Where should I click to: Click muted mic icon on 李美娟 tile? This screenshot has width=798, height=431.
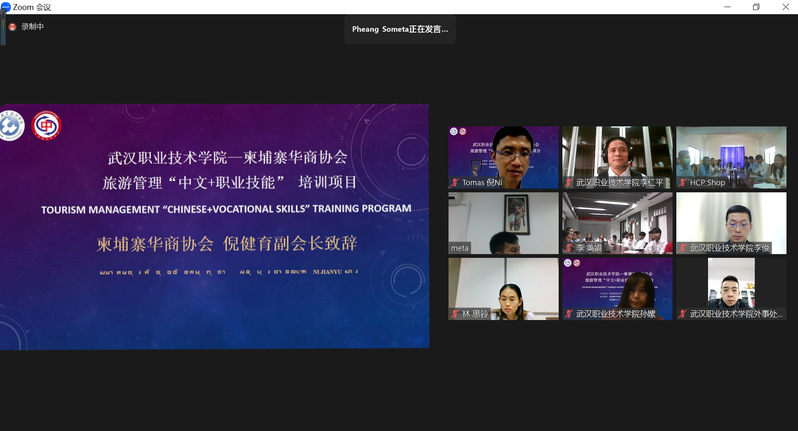569,248
